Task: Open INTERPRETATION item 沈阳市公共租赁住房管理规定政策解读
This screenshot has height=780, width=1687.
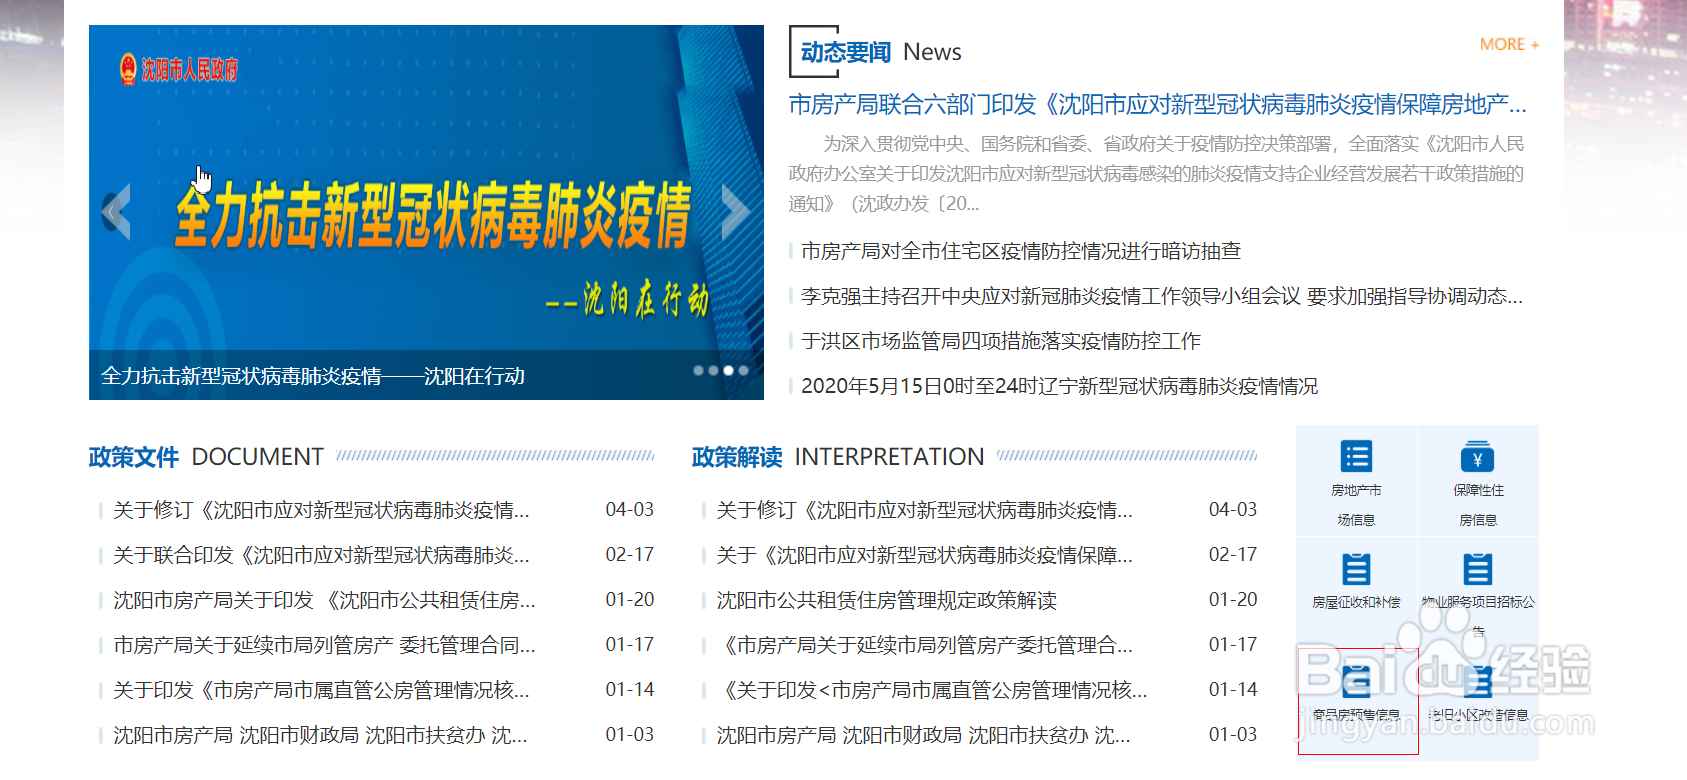Action: coord(886,600)
